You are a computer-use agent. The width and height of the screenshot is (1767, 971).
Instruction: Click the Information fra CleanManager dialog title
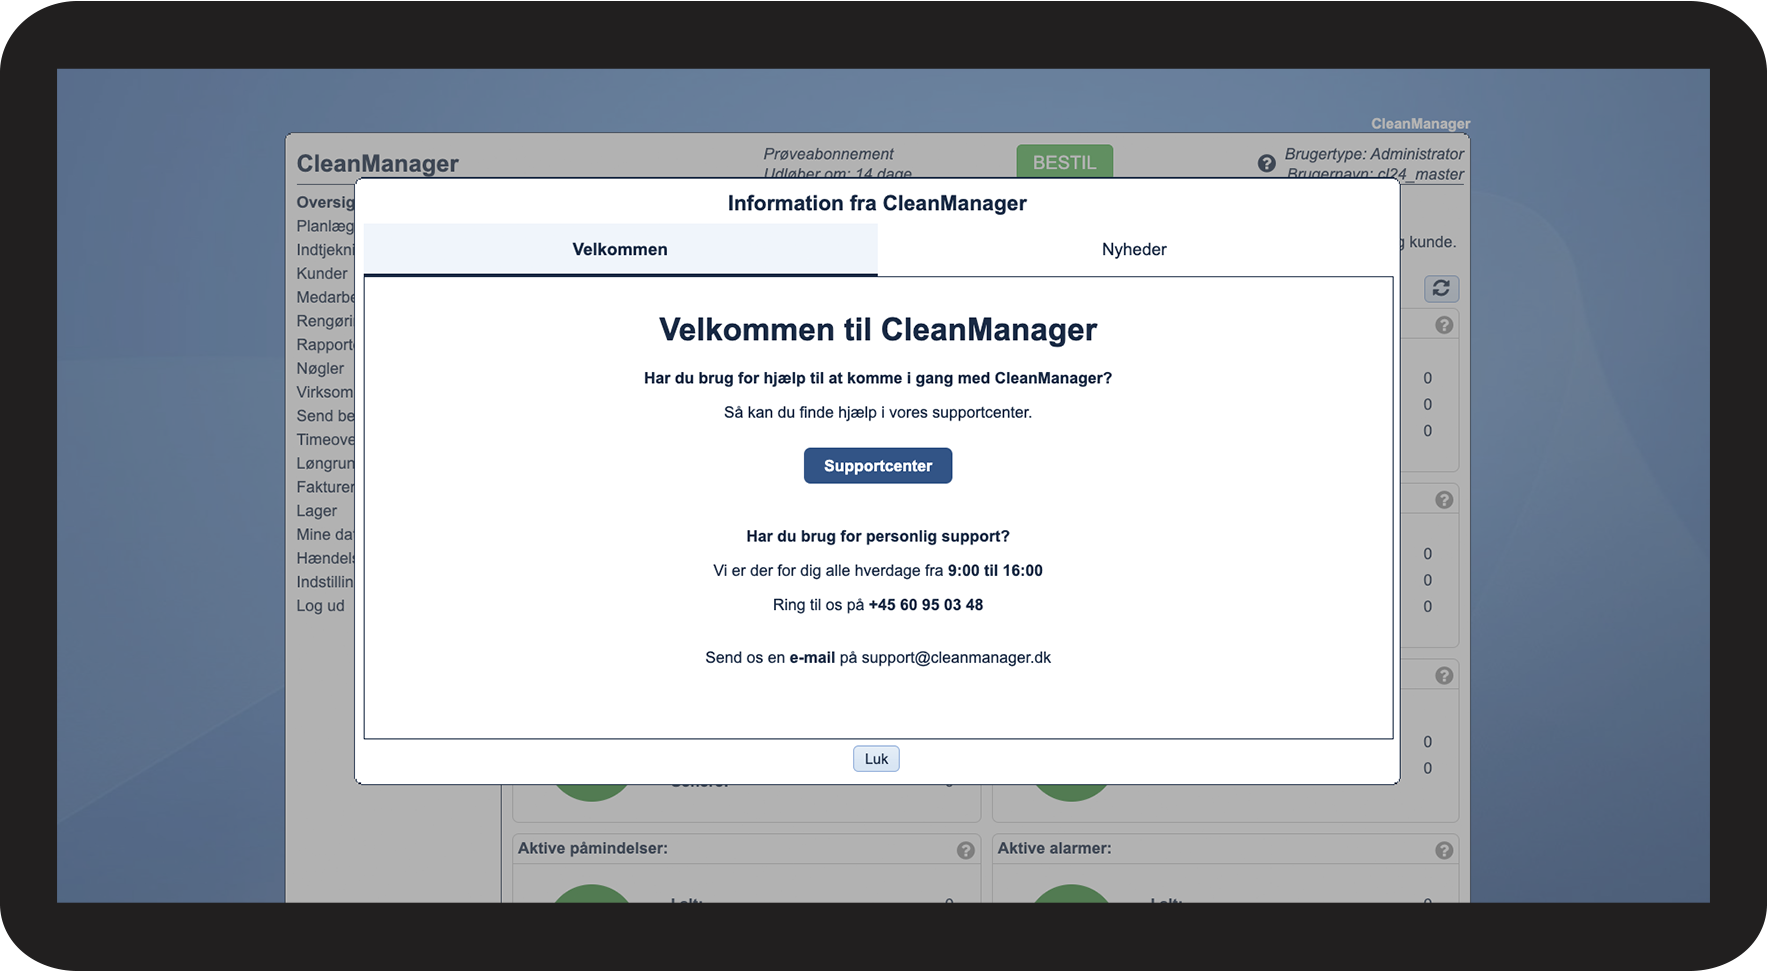[877, 203]
